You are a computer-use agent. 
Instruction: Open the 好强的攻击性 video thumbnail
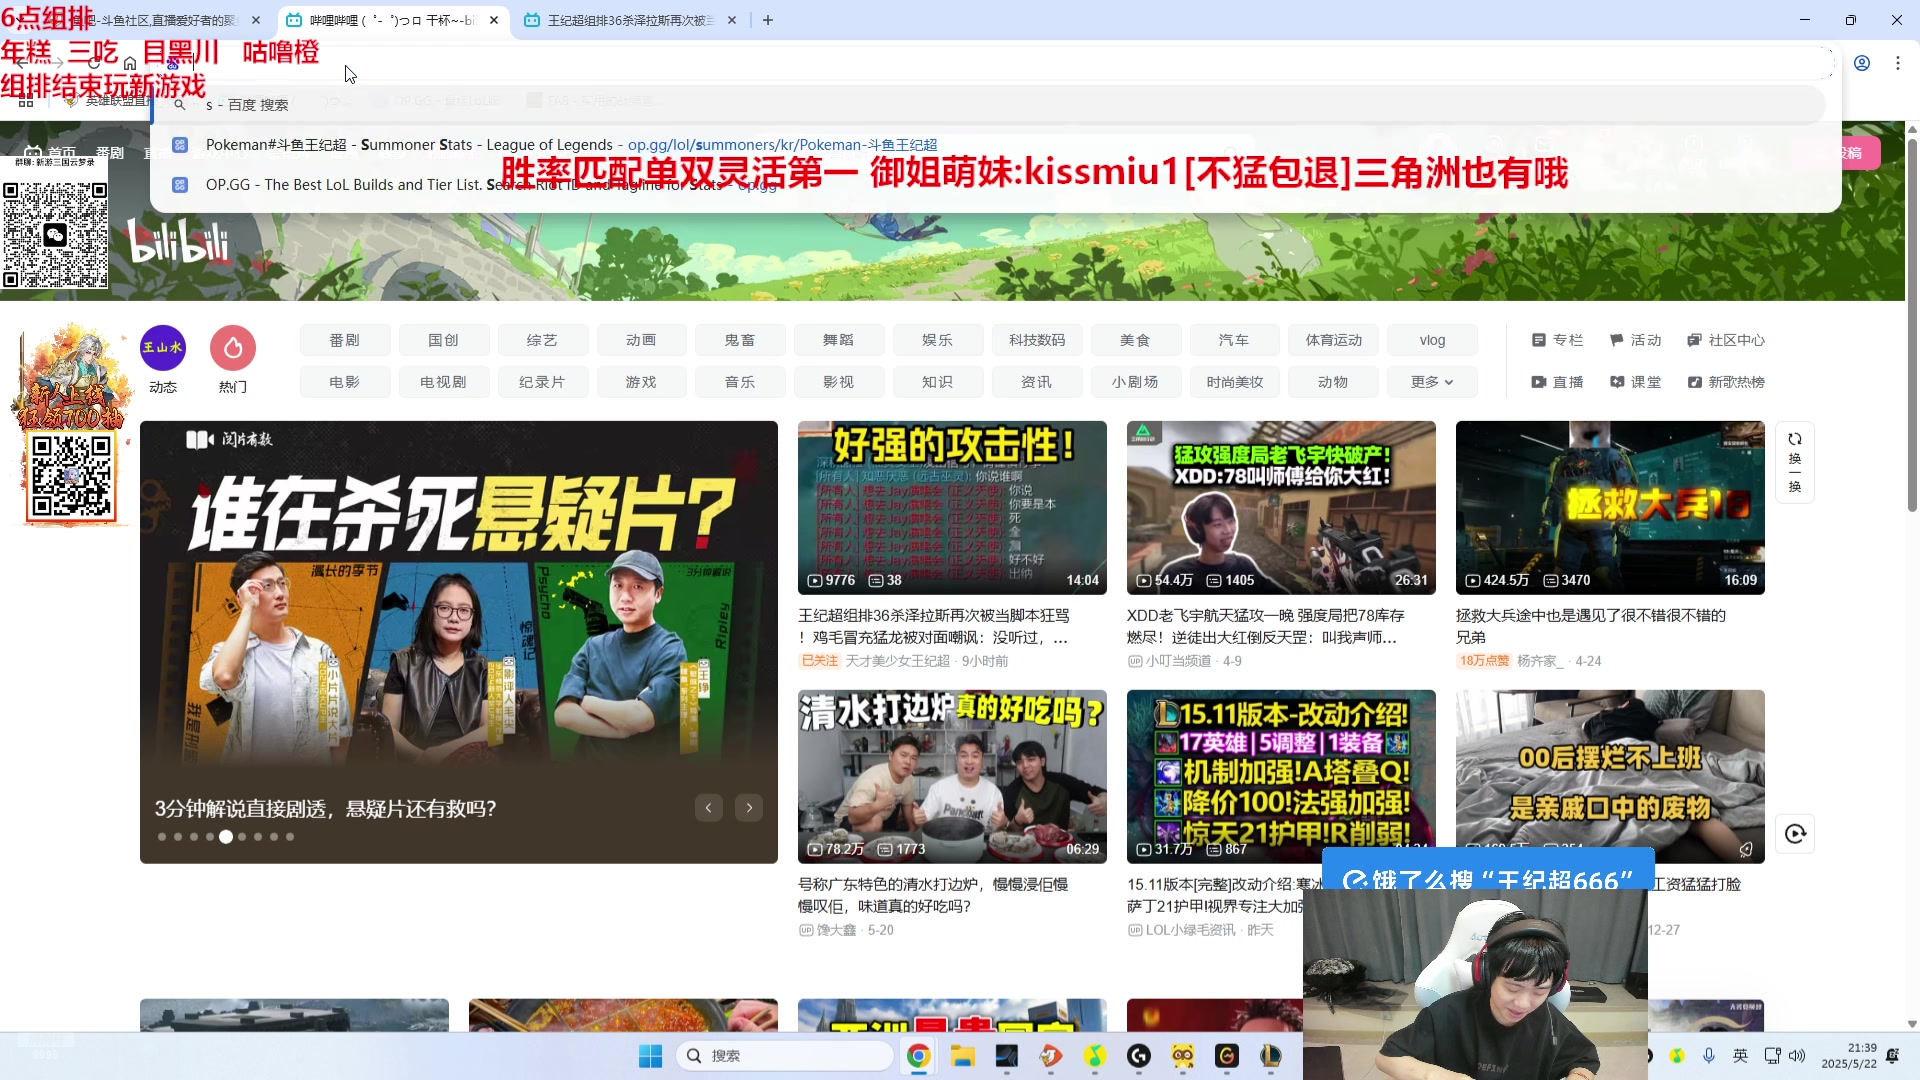952,508
